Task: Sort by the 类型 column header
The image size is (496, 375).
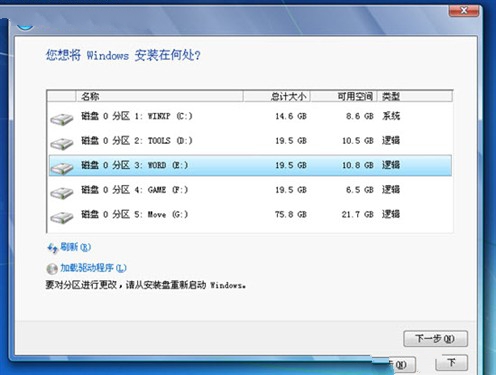Action: [x=415, y=96]
